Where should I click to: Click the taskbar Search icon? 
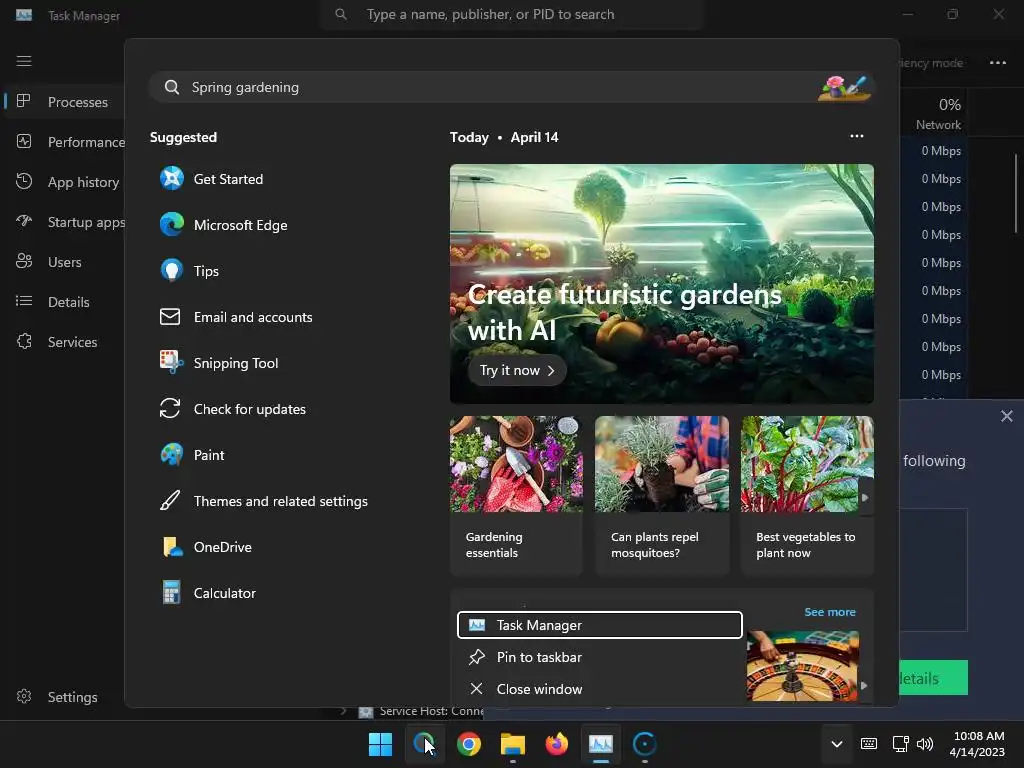[x=424, y=744]
